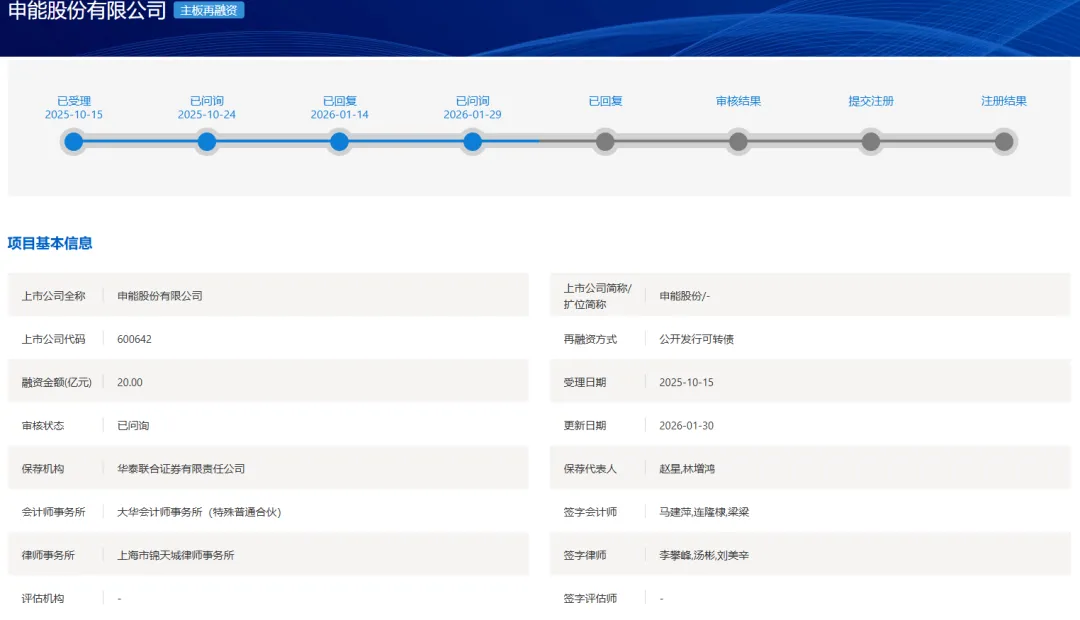Click the gray 审核结果 timeline node
Viewport: 1080px width, 620px height.
(x=738, y=142)
